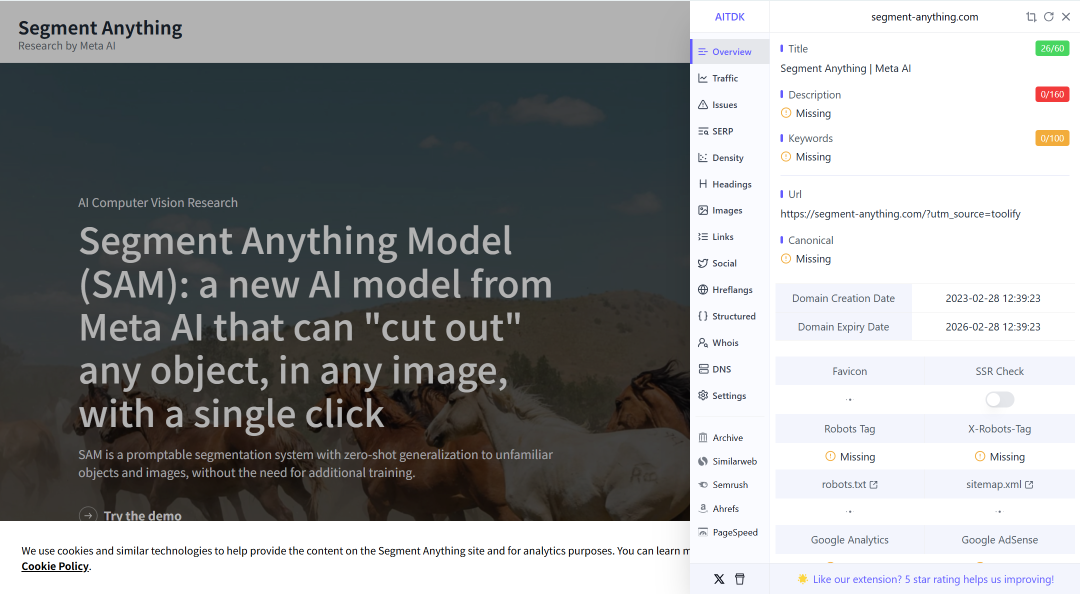The image size is (1080, 594).
Task: Click the 'AI Computer Vision Research' label
Action: click(x=158, y=203)
